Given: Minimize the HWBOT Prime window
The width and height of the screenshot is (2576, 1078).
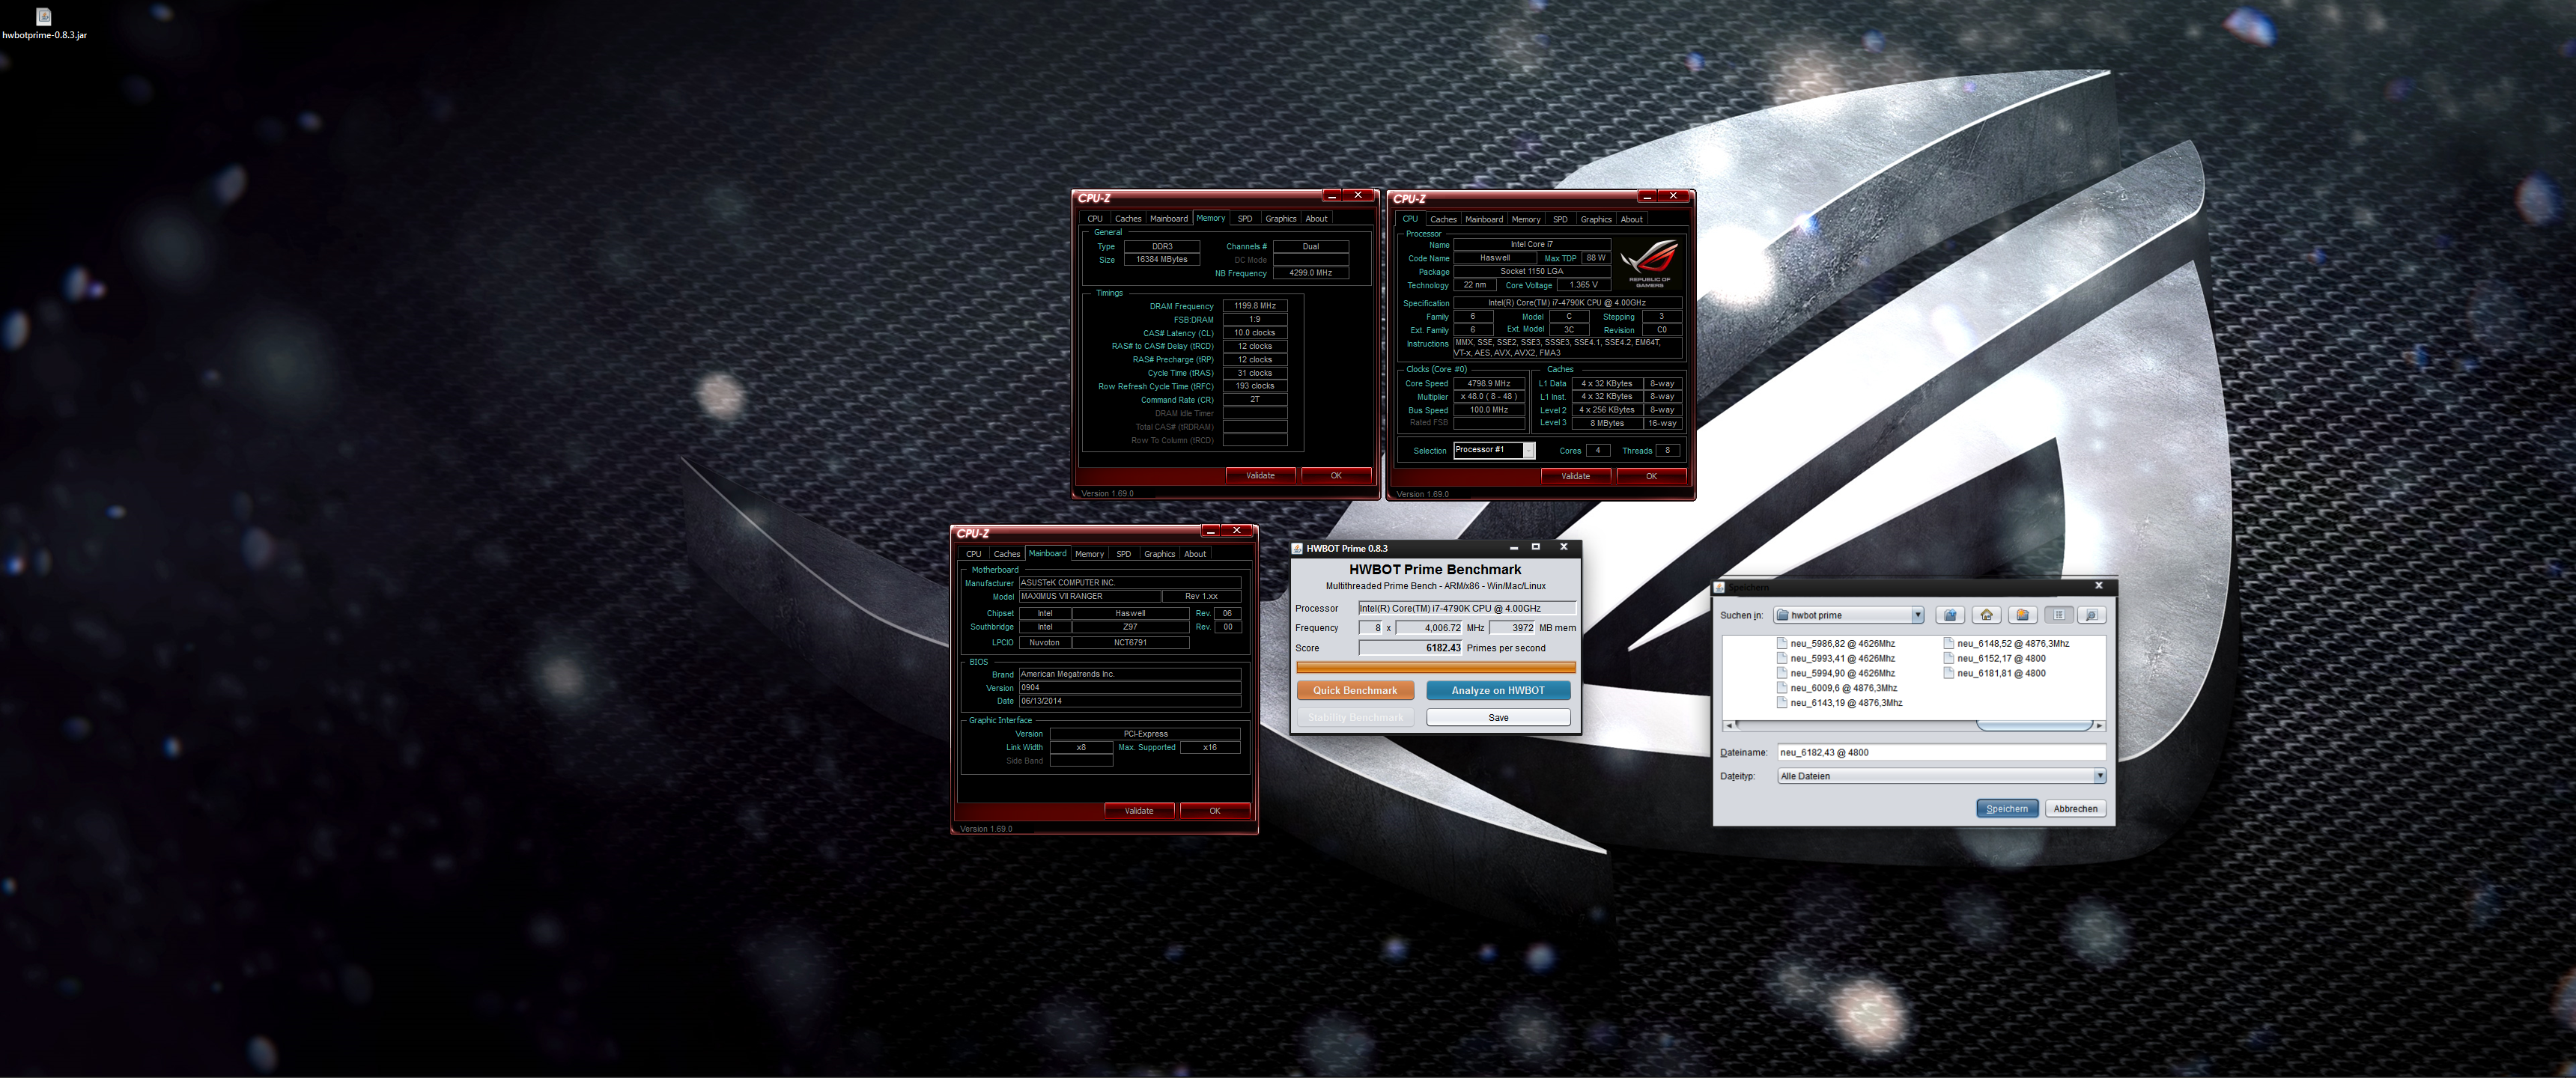Looking at the screenshot, I should (1513, 547).
